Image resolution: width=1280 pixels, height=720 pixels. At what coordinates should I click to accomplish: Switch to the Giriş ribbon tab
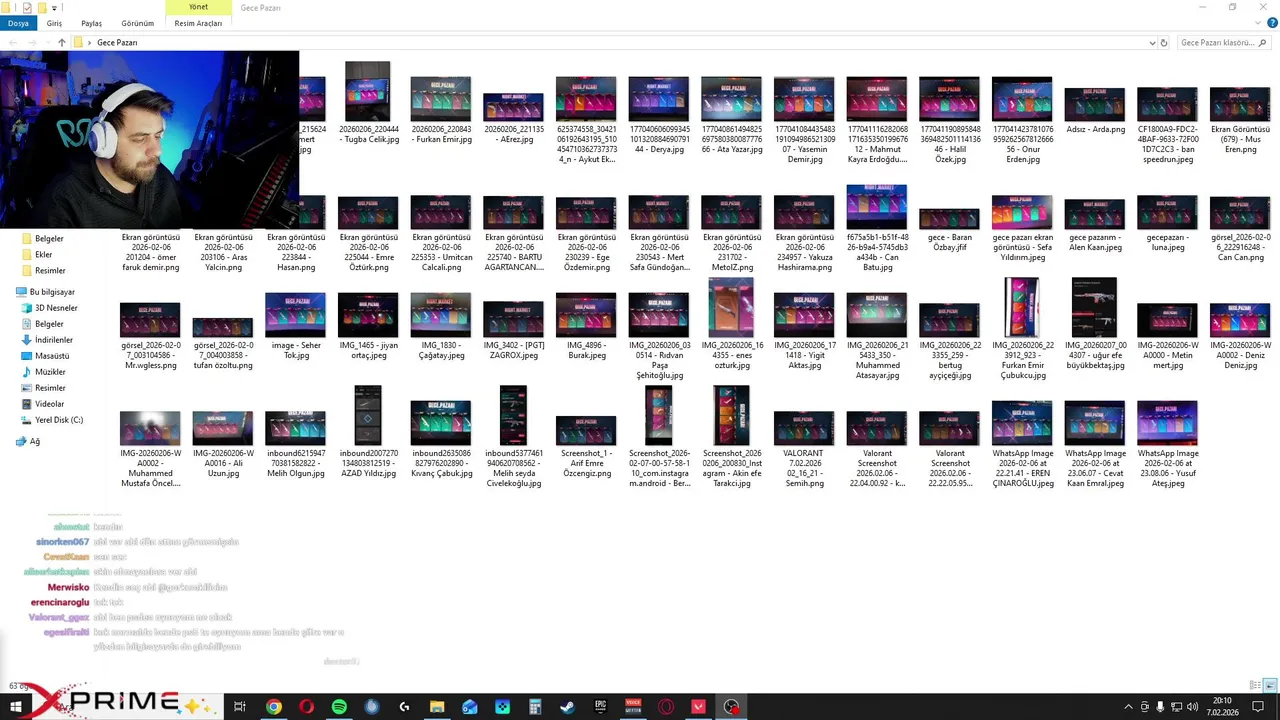pyautogui.click(x=54, y=23)
